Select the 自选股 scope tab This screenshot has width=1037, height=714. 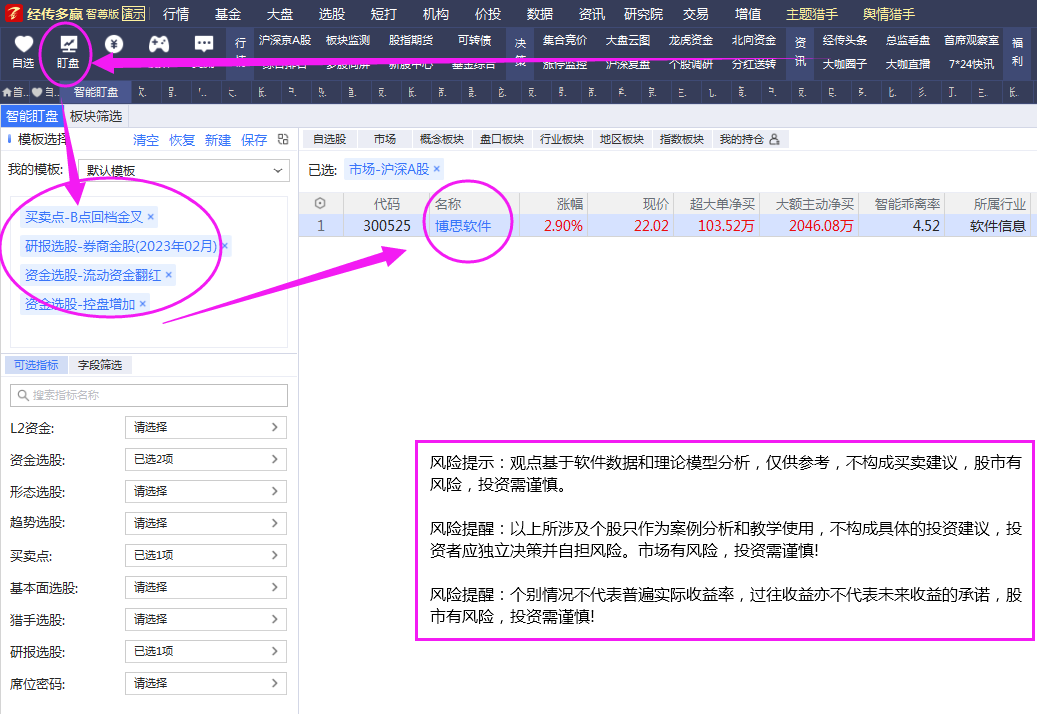tap(330, 139)
